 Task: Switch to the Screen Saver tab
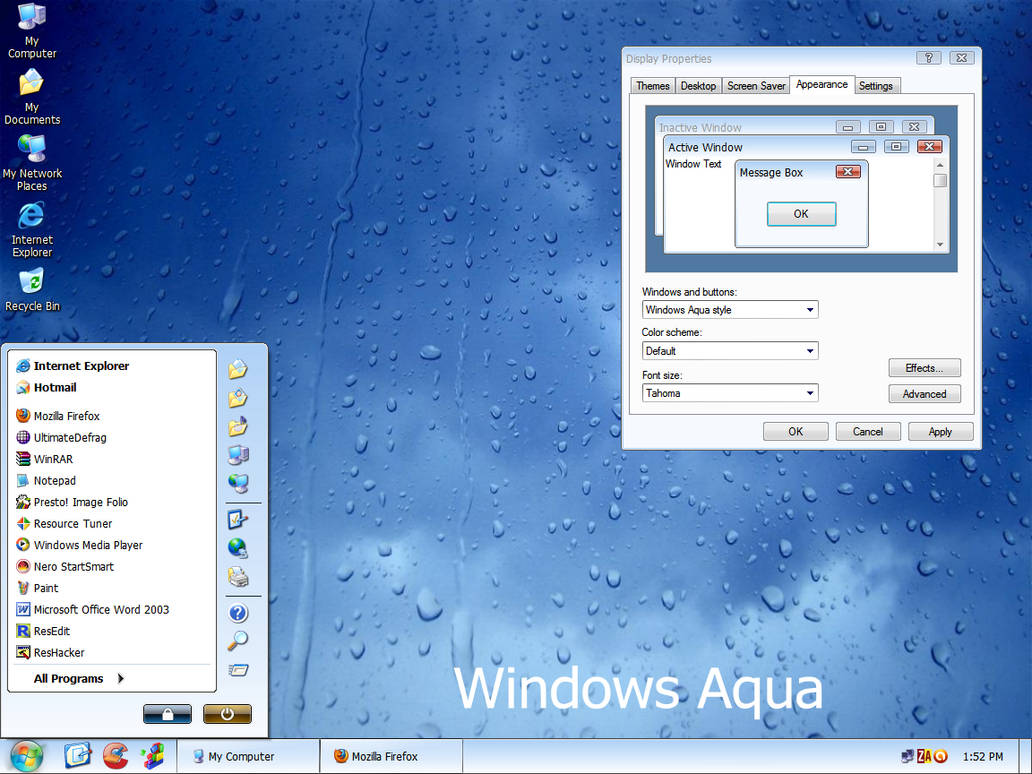point(756,86)
